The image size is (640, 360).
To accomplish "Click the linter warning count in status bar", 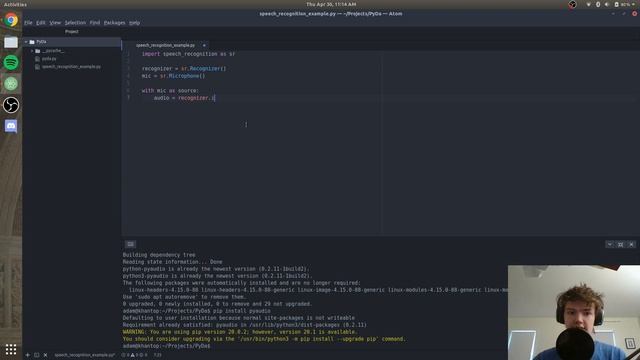I will pos(134,355).
